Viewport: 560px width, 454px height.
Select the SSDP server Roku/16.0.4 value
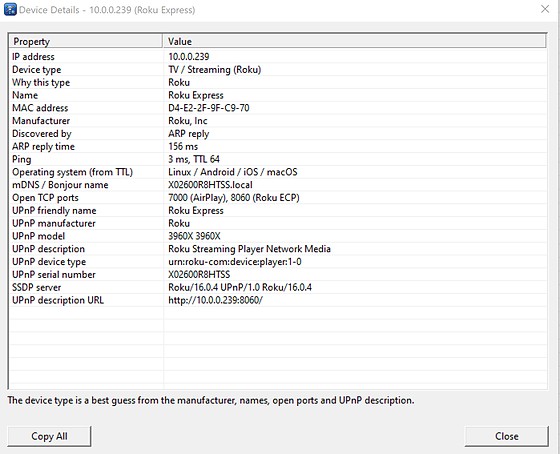pyautogui.click(x=240, y=287)
